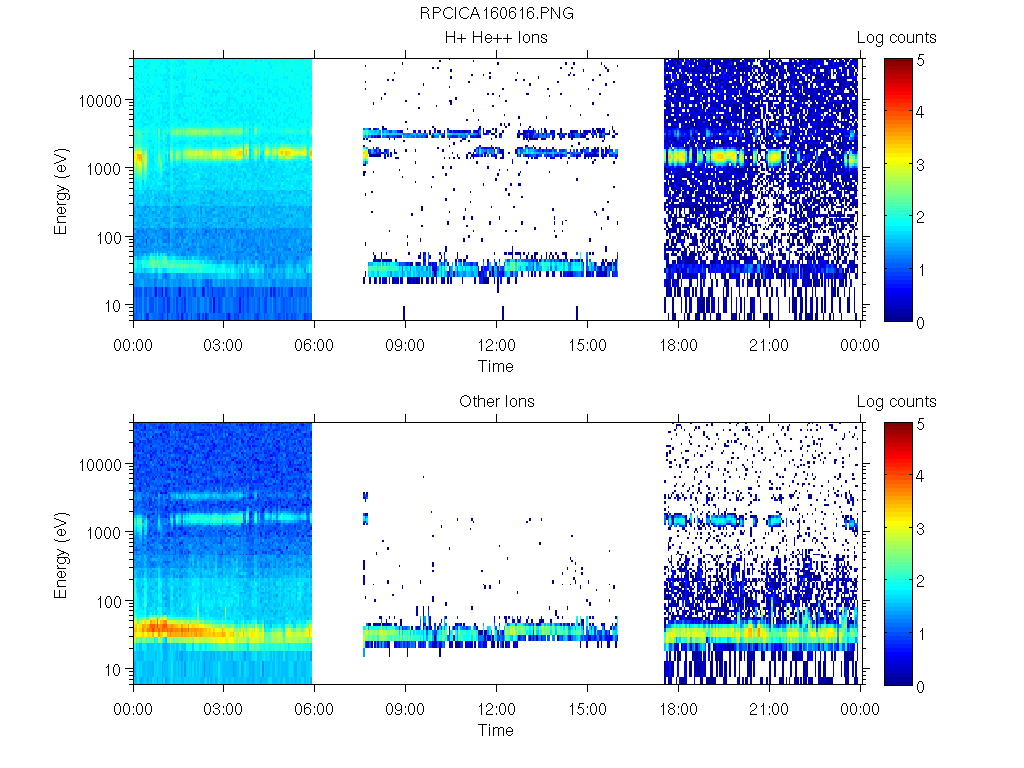Viewport: 1024px width, 768px height.
Task: Click the 10000 energy tick of the H+ He++ plot
Action: (x=100, y=101)
